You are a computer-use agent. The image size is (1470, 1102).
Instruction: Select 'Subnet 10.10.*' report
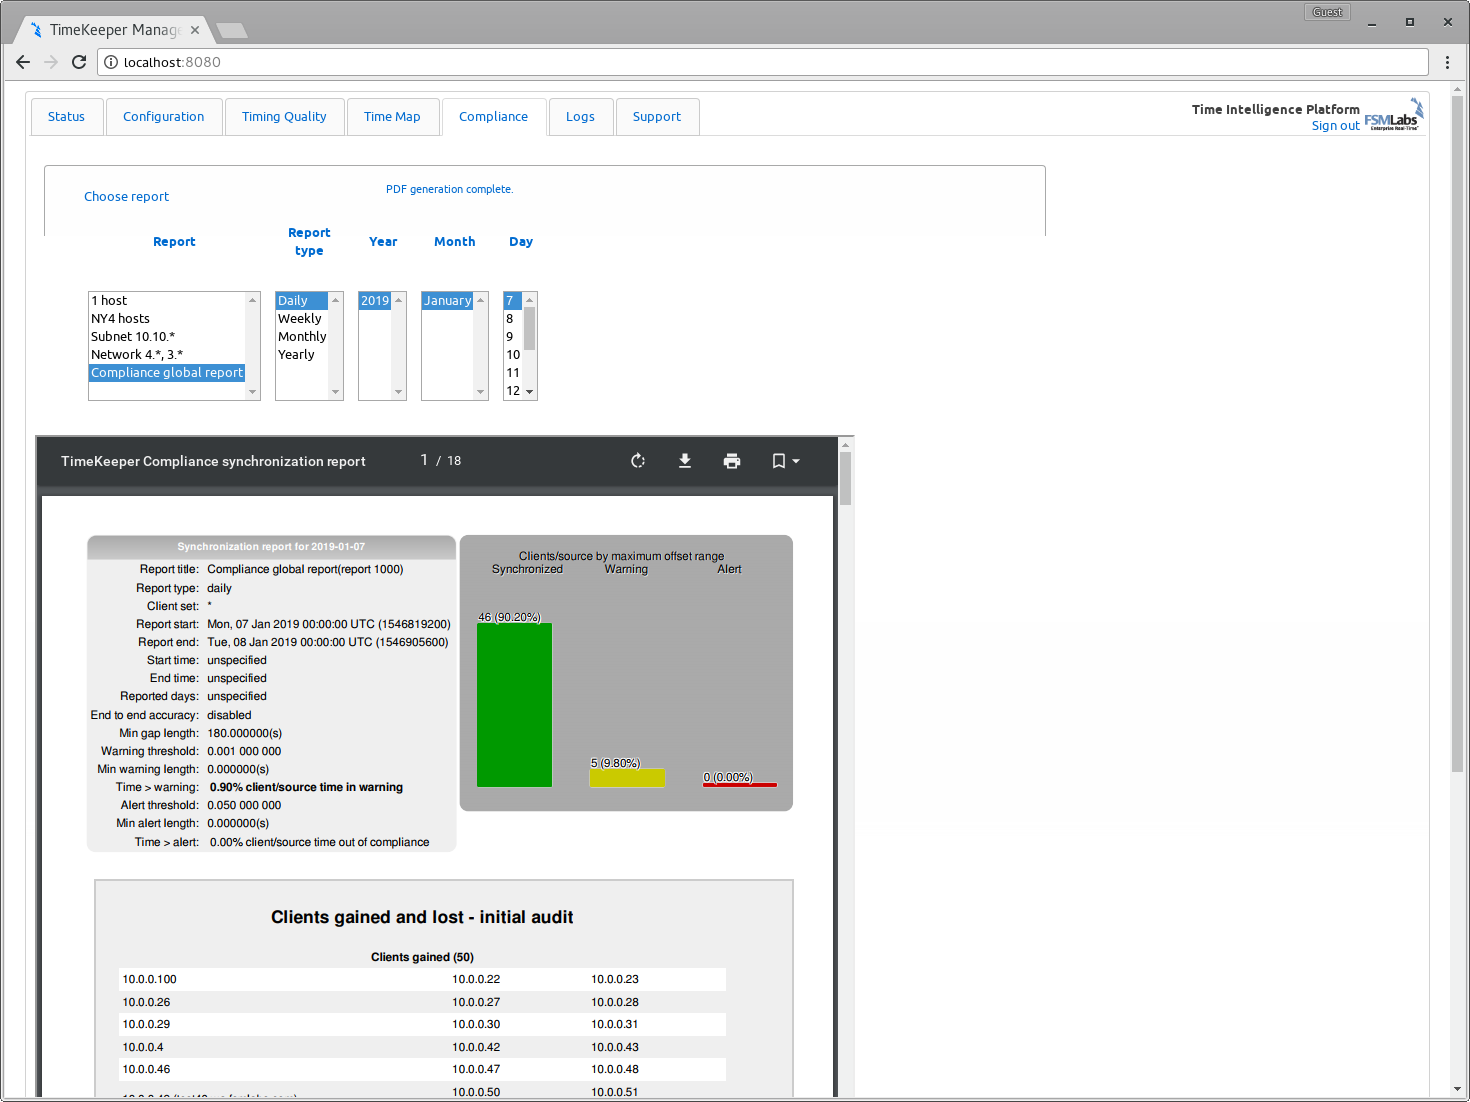pos(167,337)
